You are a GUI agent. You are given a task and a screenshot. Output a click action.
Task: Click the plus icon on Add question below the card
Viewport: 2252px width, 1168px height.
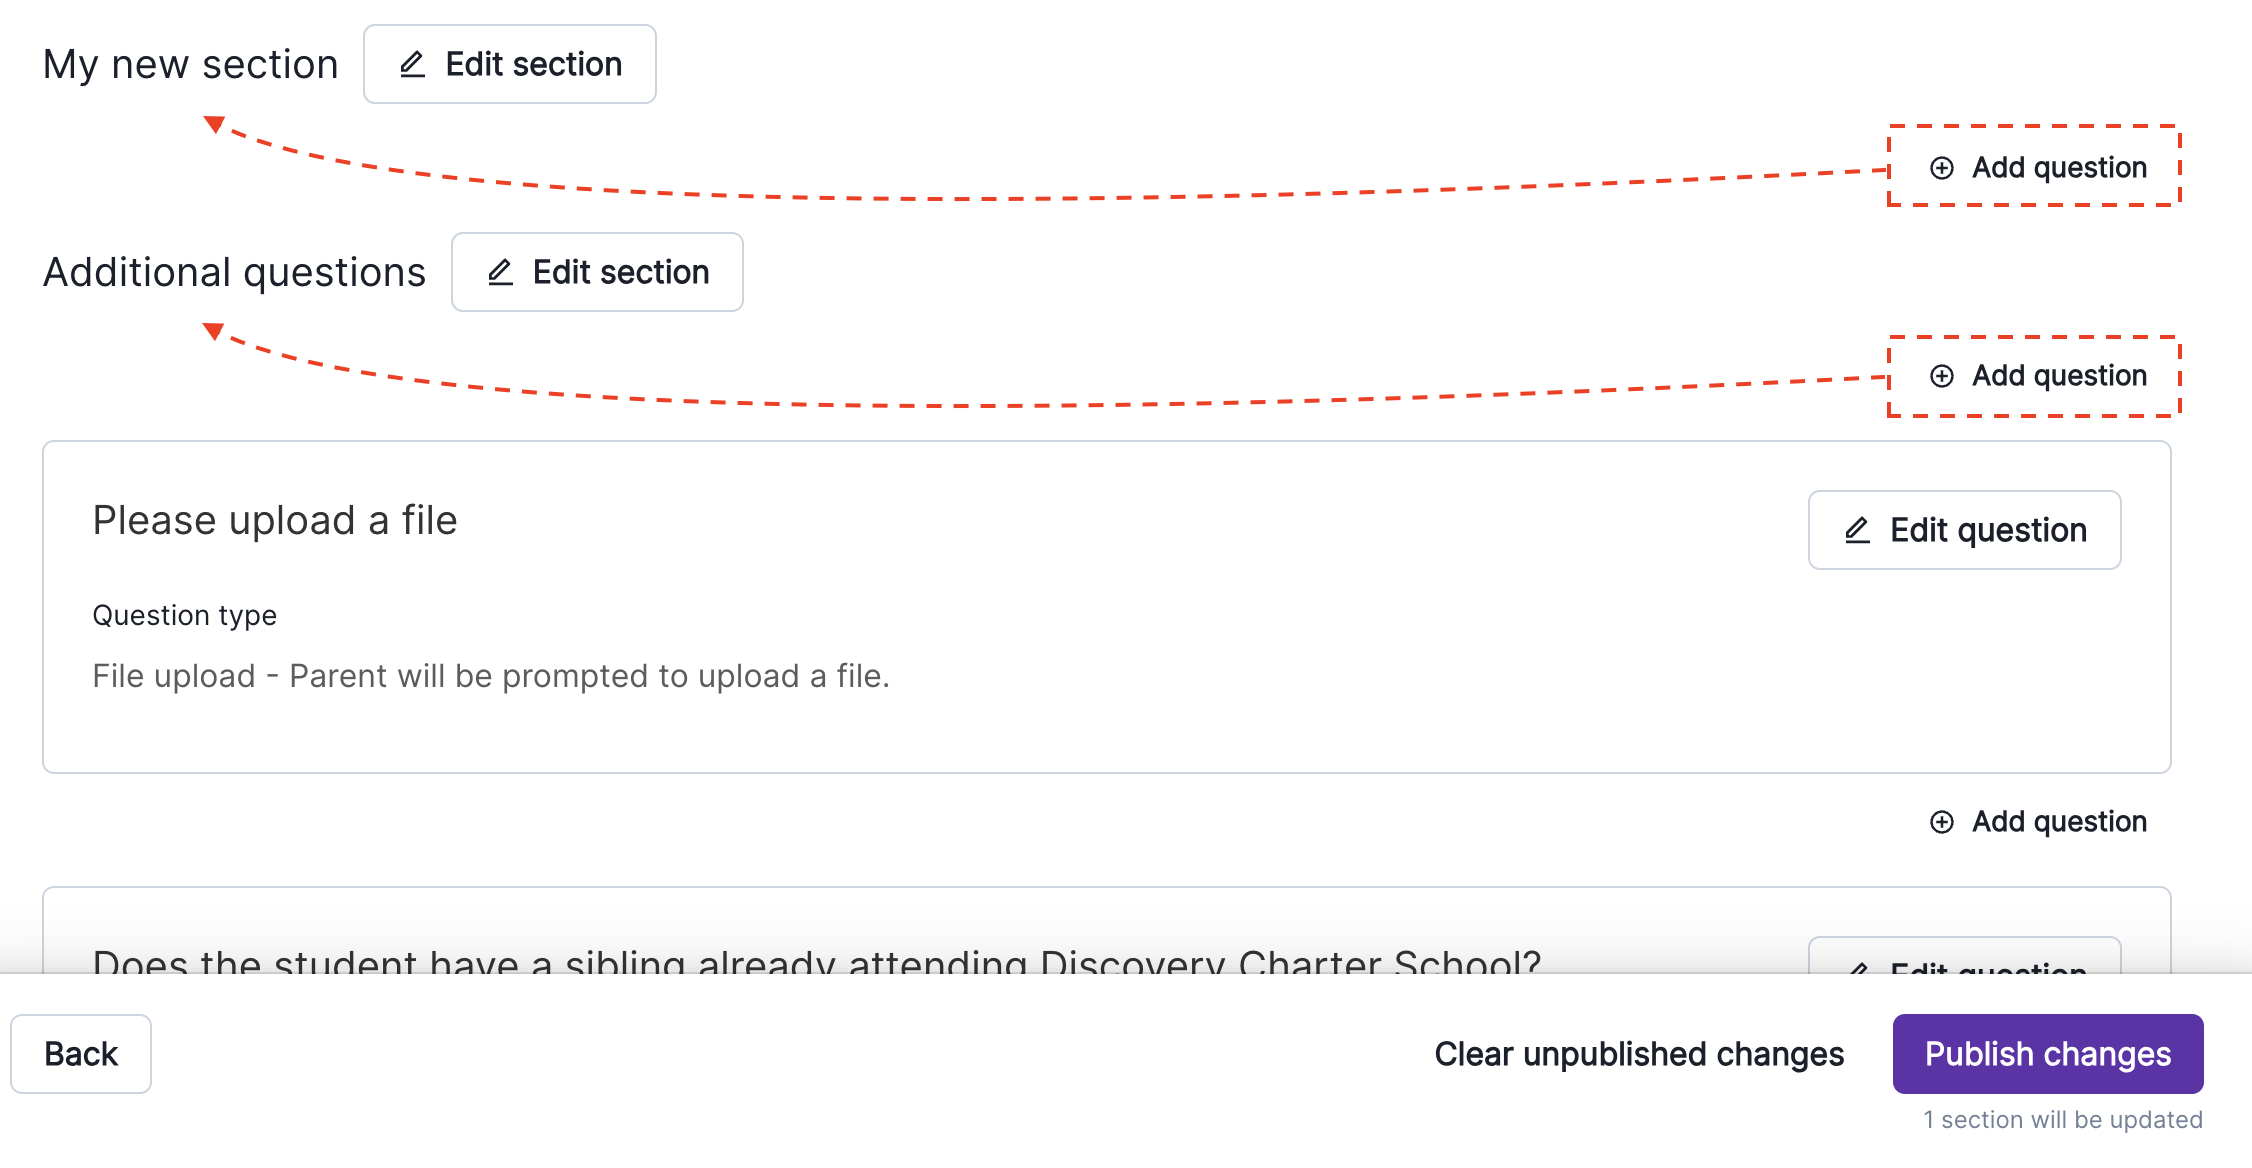pos(1941,821)
